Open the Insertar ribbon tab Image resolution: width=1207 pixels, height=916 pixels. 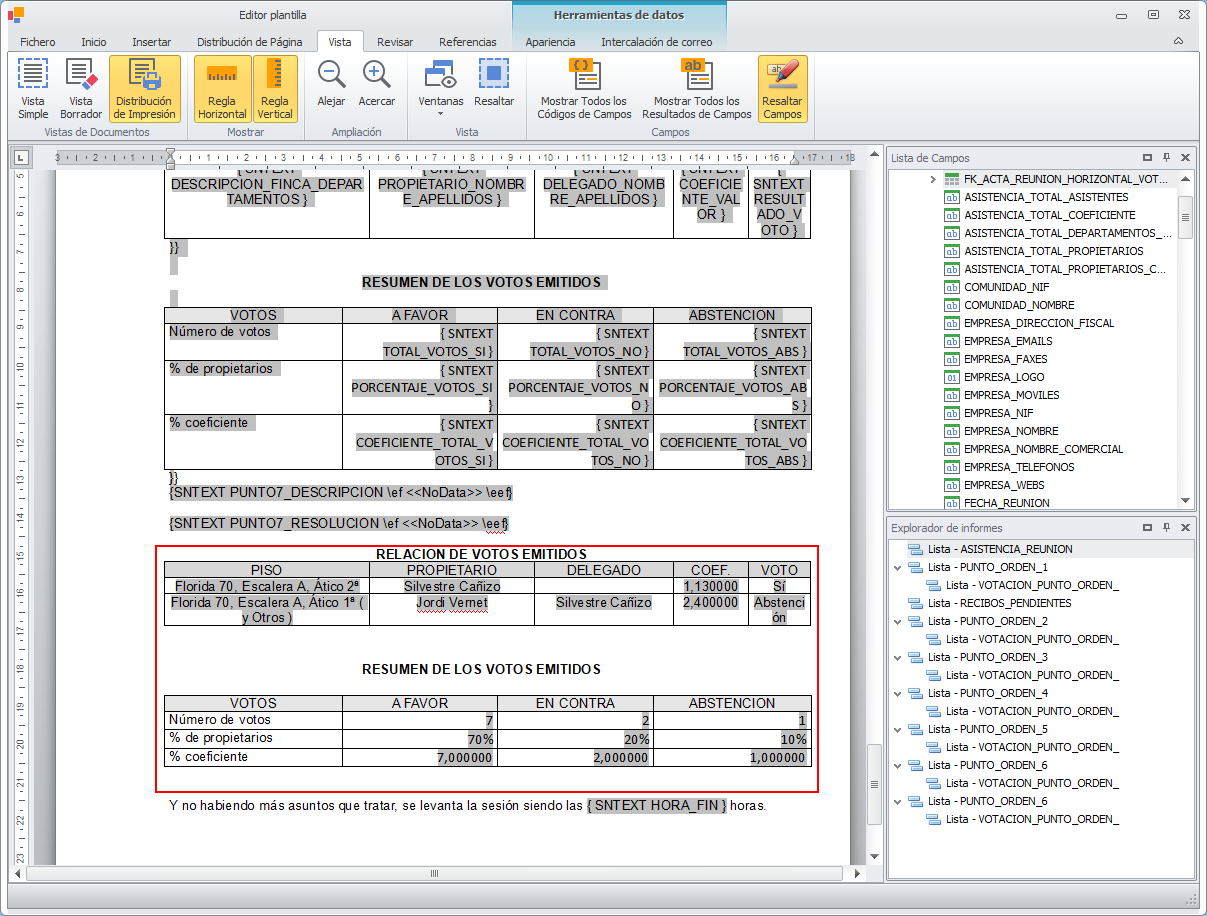pos(151,42)
